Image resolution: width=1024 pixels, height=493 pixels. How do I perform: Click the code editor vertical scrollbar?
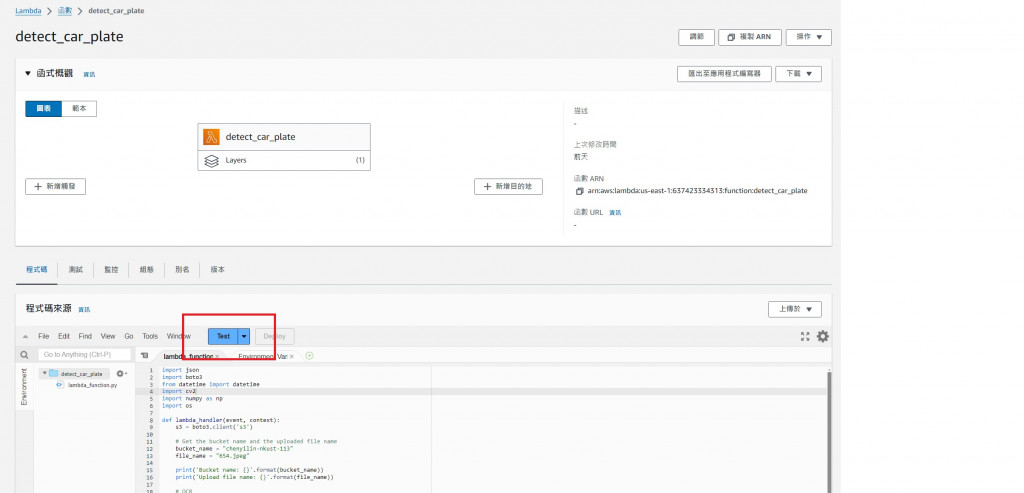[x=829, y=431]
